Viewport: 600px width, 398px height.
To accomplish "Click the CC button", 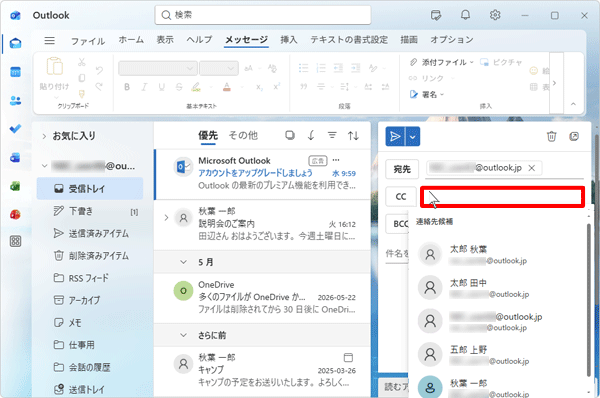I will click(401, 197).
